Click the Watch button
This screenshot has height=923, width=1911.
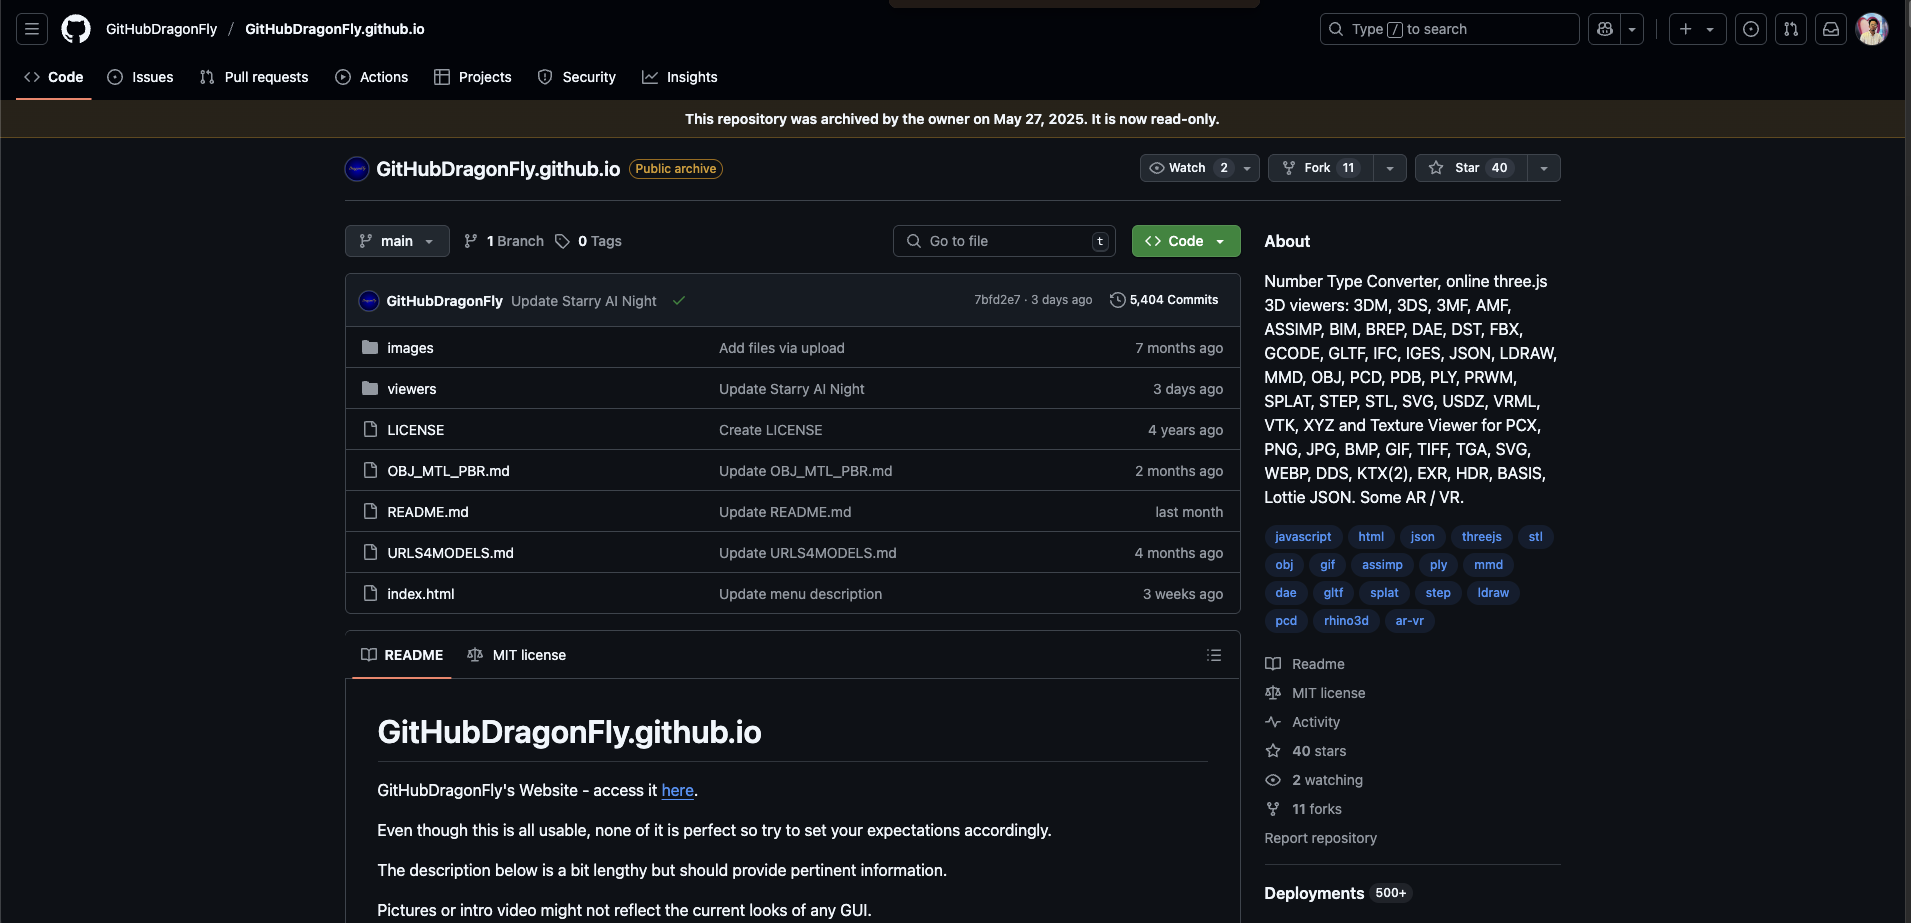[x=1187, y=168]
